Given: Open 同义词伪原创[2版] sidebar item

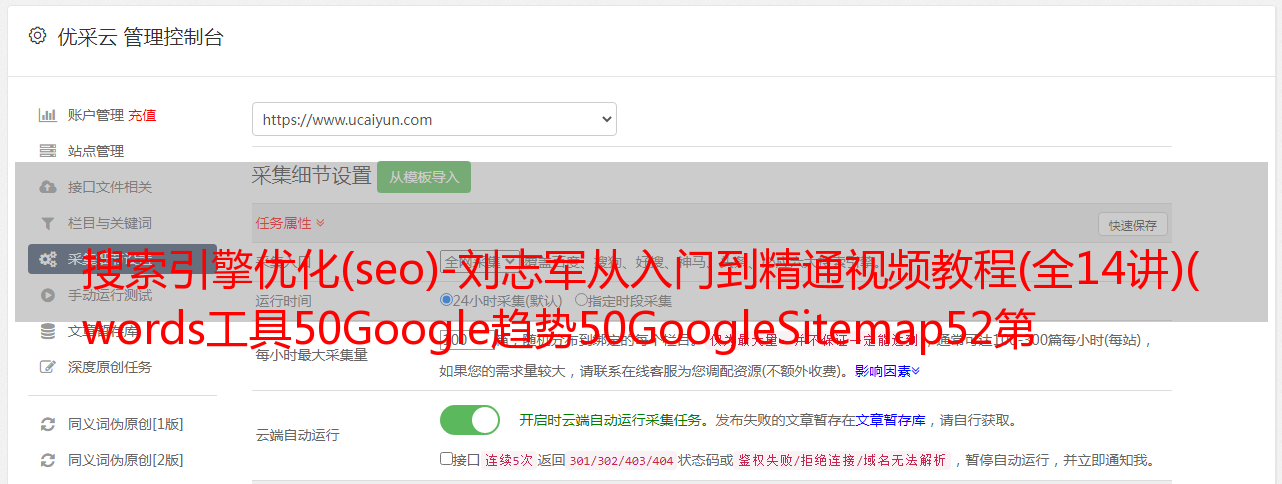Looking at the screenshot, I should [x=125, y=460].
